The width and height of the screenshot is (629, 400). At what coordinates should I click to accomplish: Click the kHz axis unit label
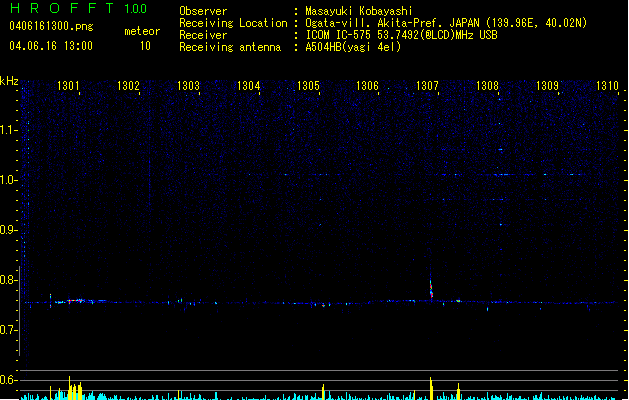[9, 81]
